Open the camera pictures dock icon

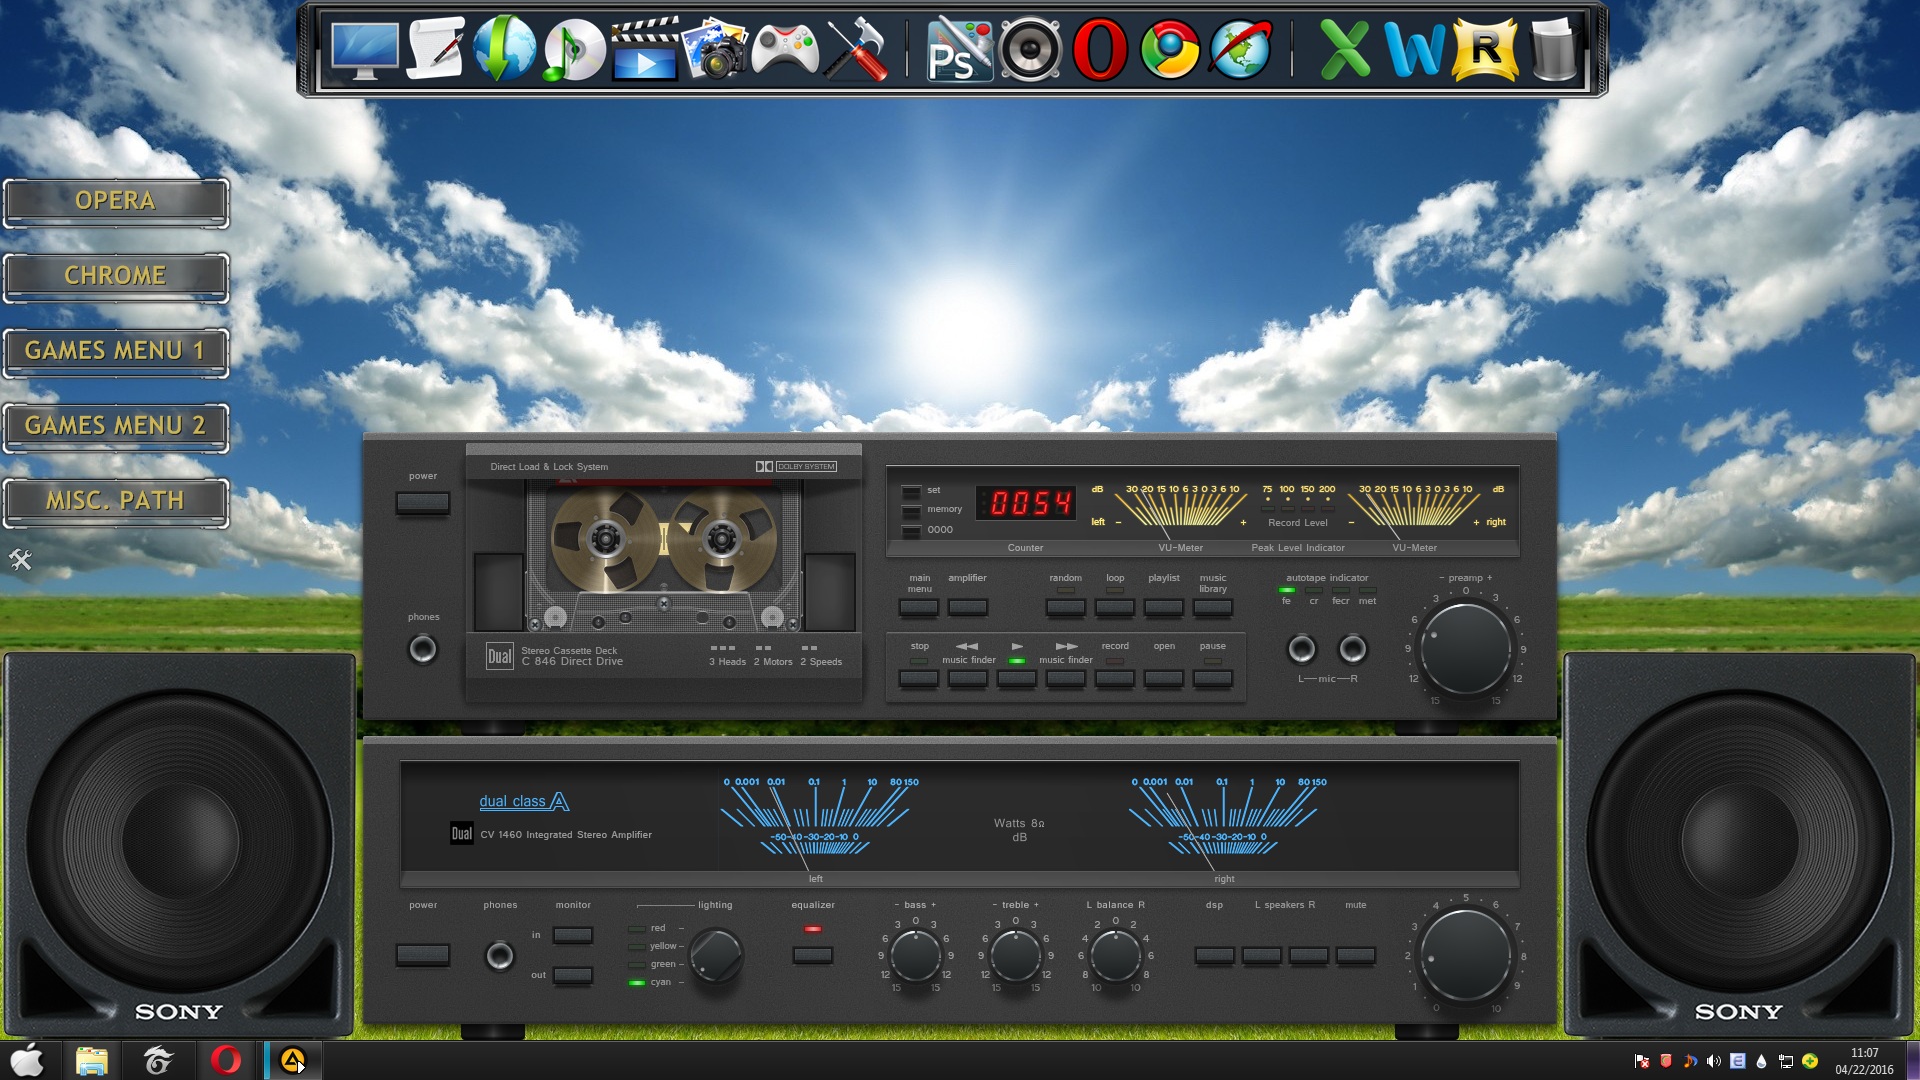coord(714,48)
